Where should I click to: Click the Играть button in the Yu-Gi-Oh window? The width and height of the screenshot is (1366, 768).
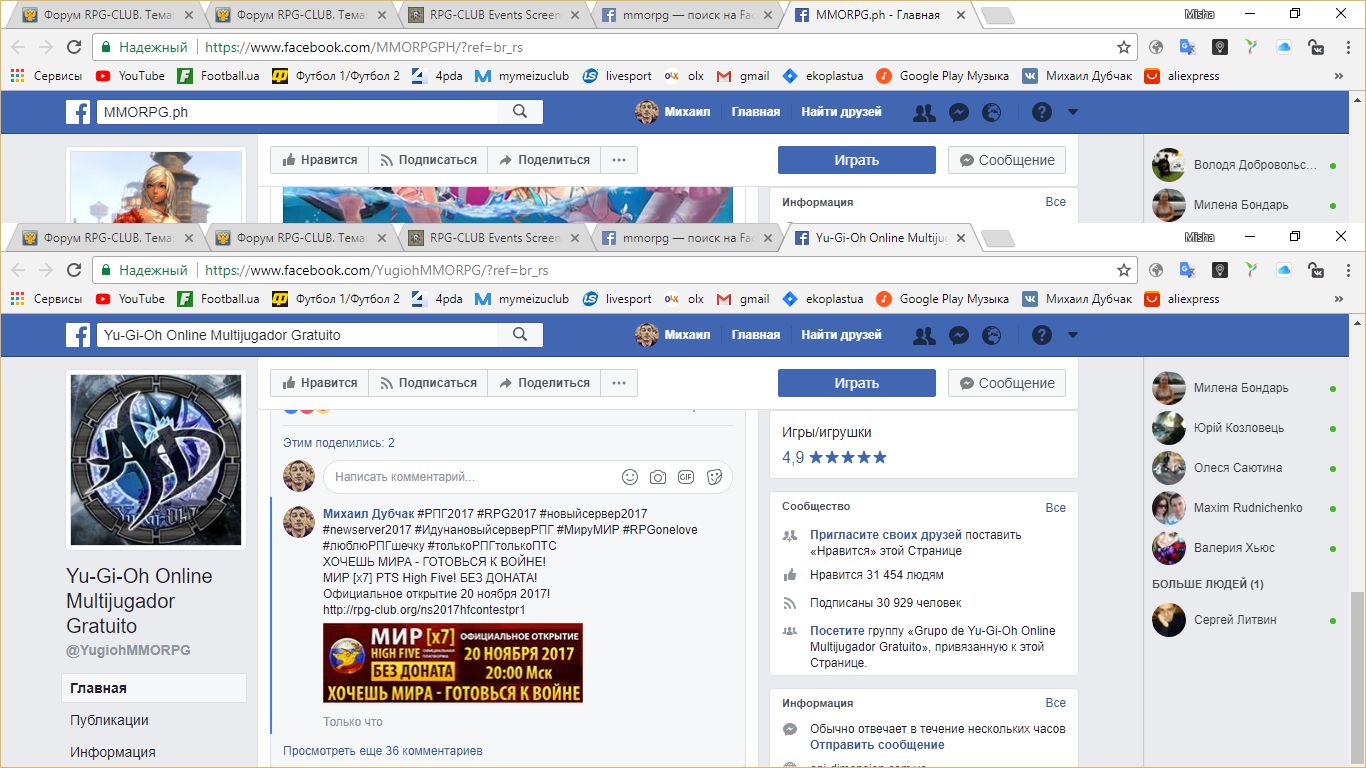click(x=857, y=383)
